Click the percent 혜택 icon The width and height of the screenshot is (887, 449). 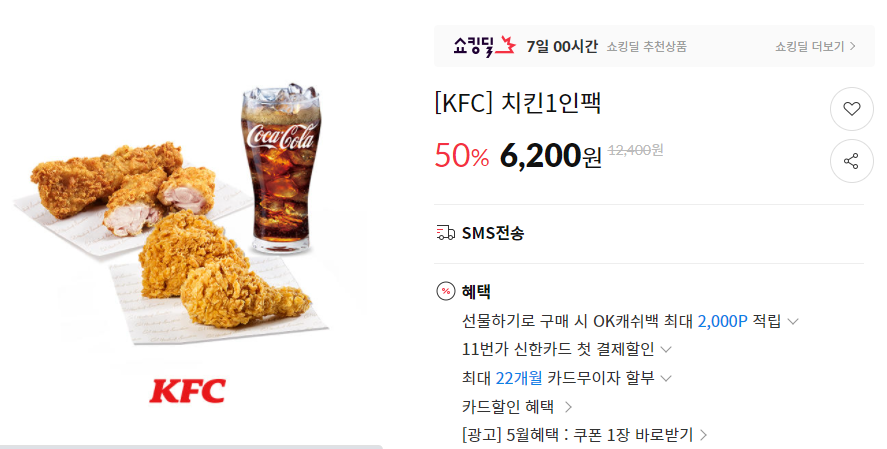click(x=446, y=292)
